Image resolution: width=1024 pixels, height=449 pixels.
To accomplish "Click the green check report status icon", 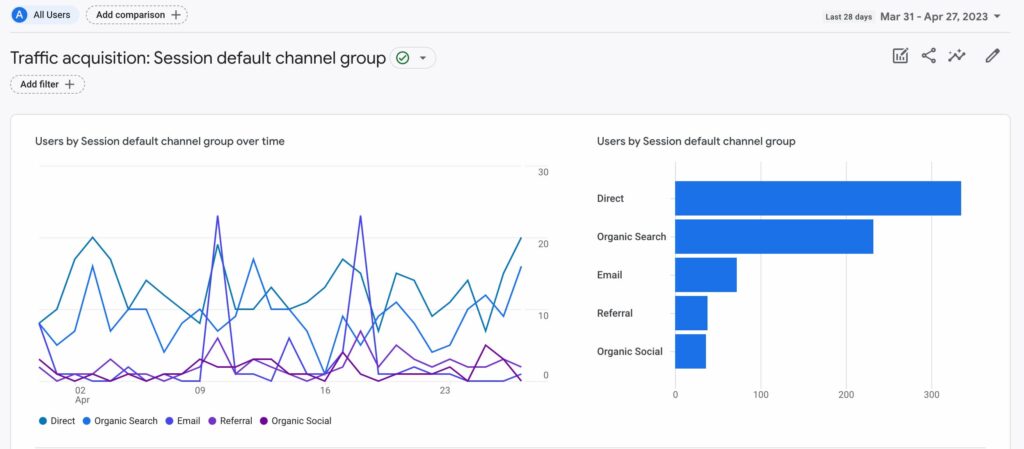I will point(403,58).
